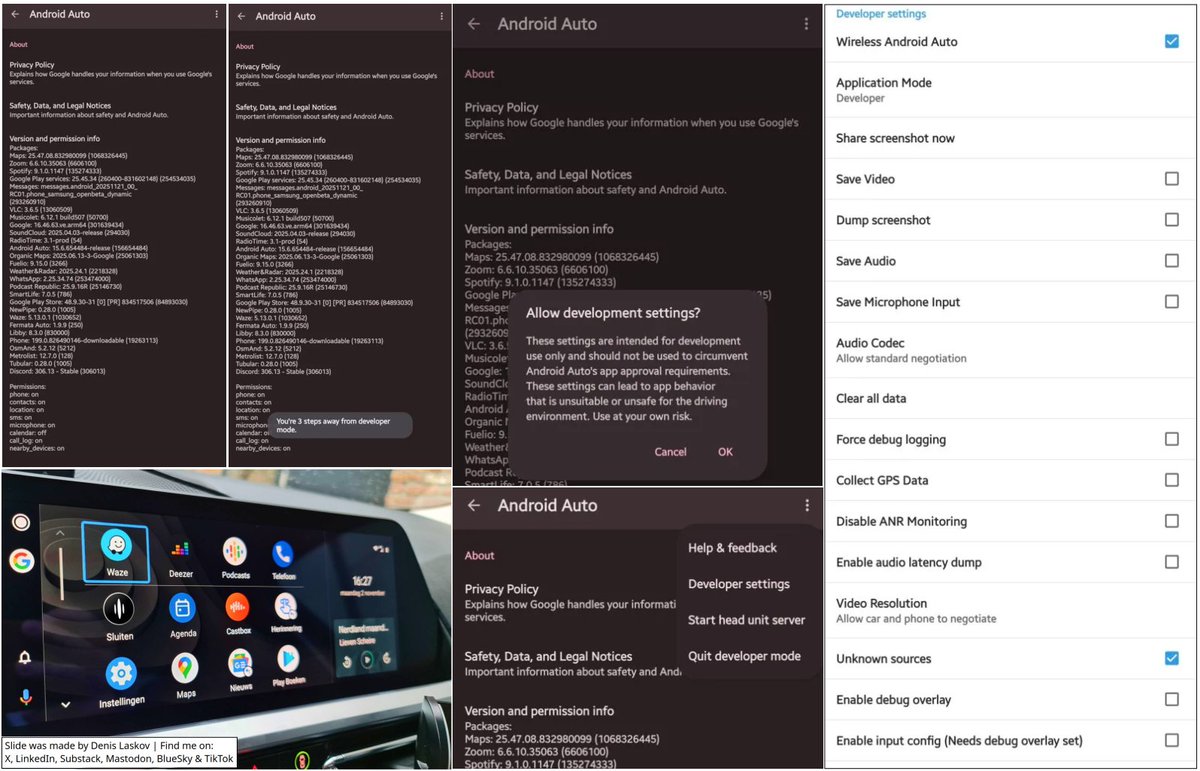Screen dimensions: 1200x771
Task: Check Collect GPS Data
Action: [1171, 480]
